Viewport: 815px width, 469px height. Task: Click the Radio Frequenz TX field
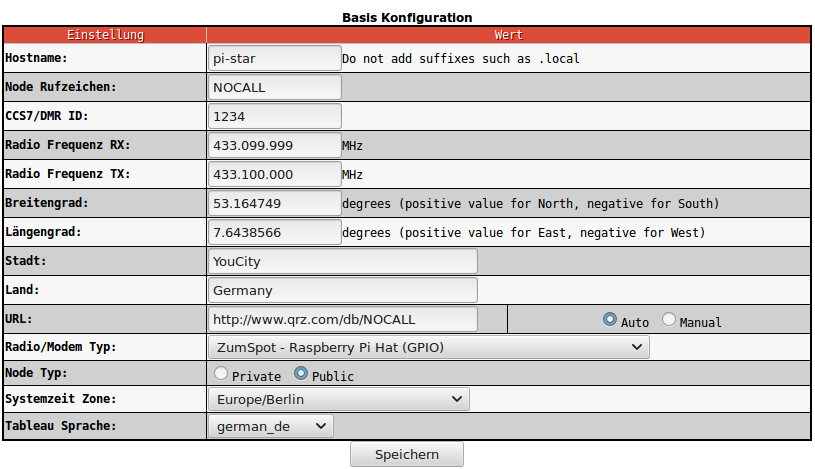coord(274,174)
